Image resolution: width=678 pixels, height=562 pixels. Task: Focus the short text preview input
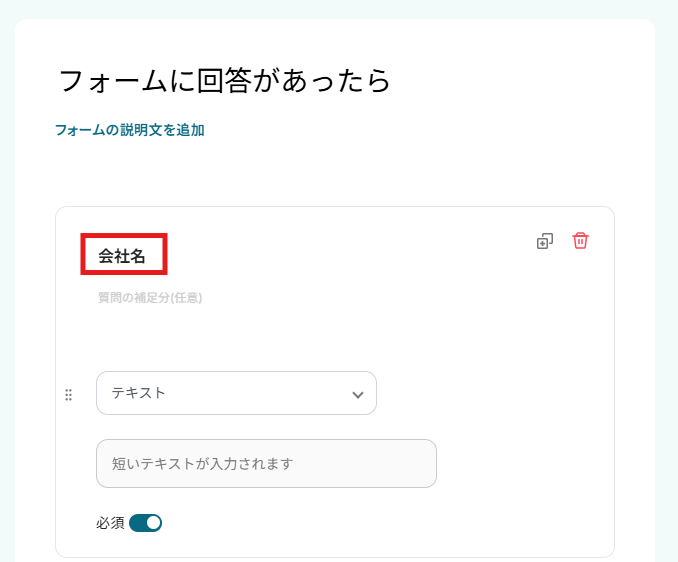pos(266,464)
